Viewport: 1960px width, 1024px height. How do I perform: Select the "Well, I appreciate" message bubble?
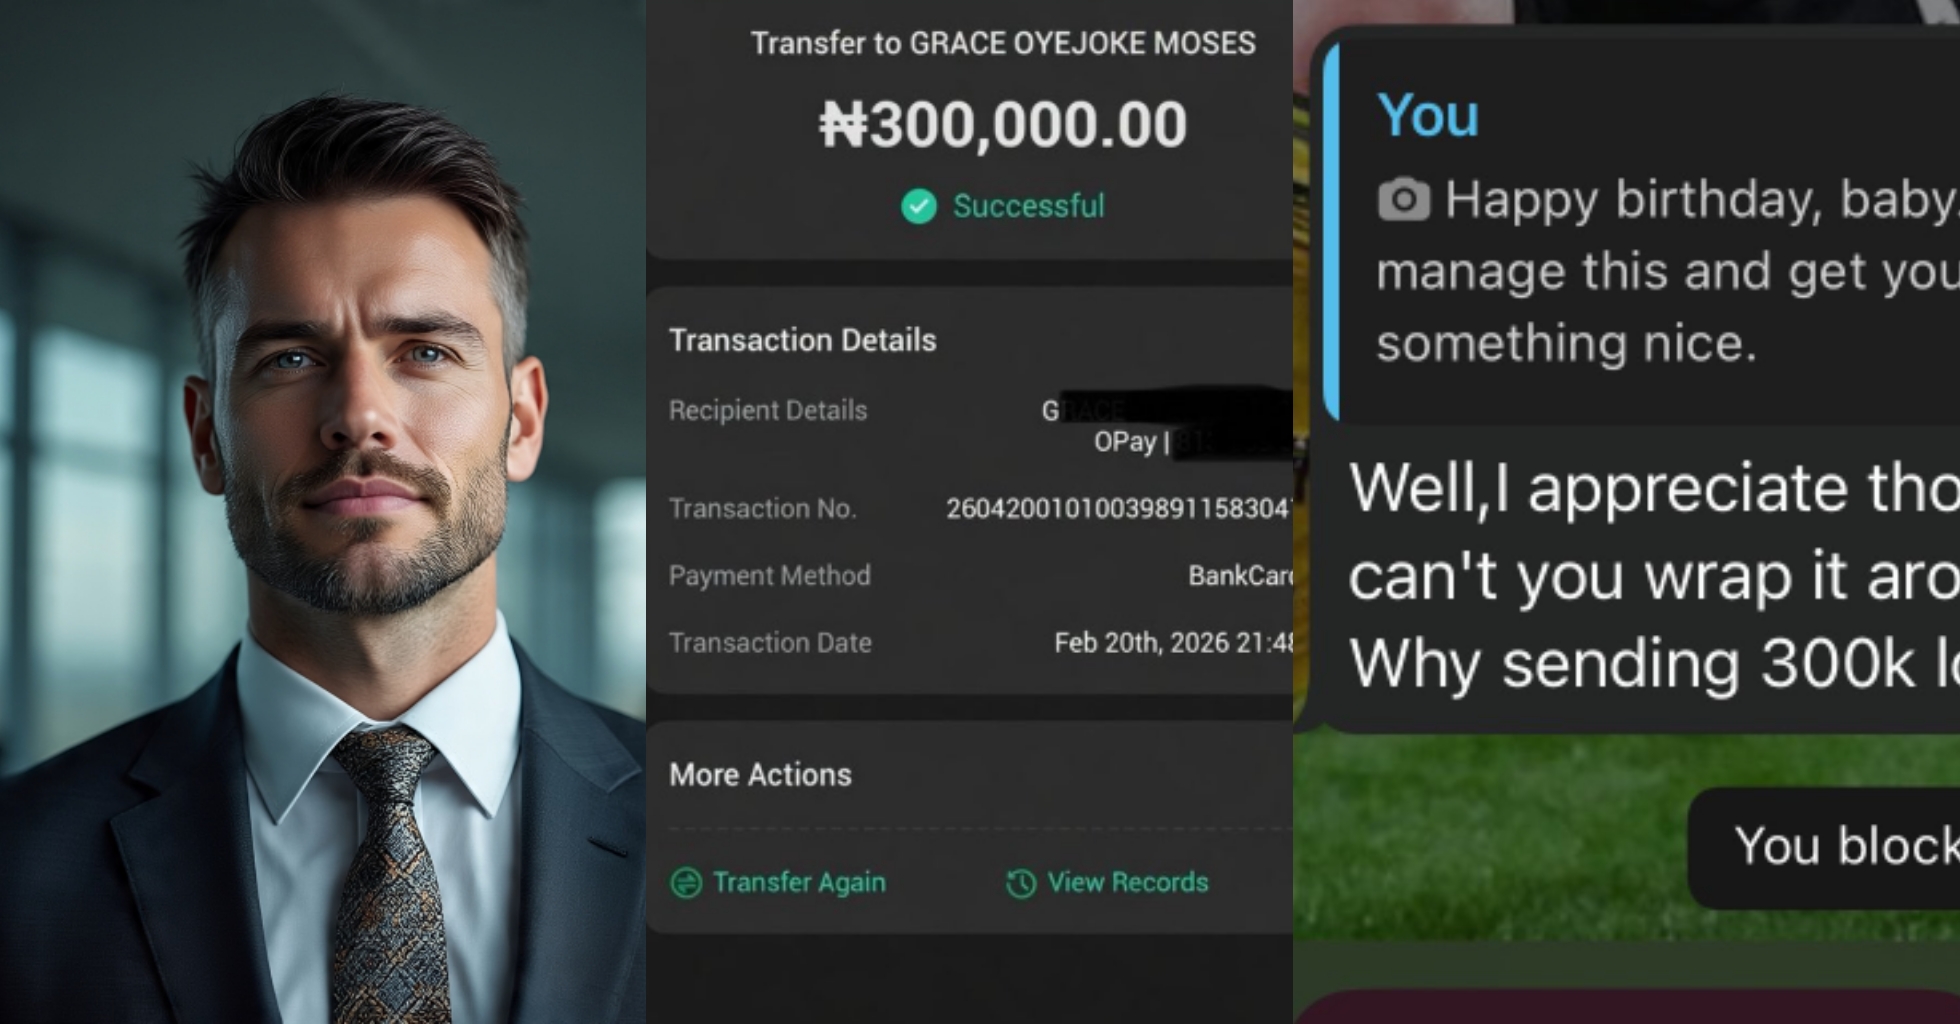1640,577
